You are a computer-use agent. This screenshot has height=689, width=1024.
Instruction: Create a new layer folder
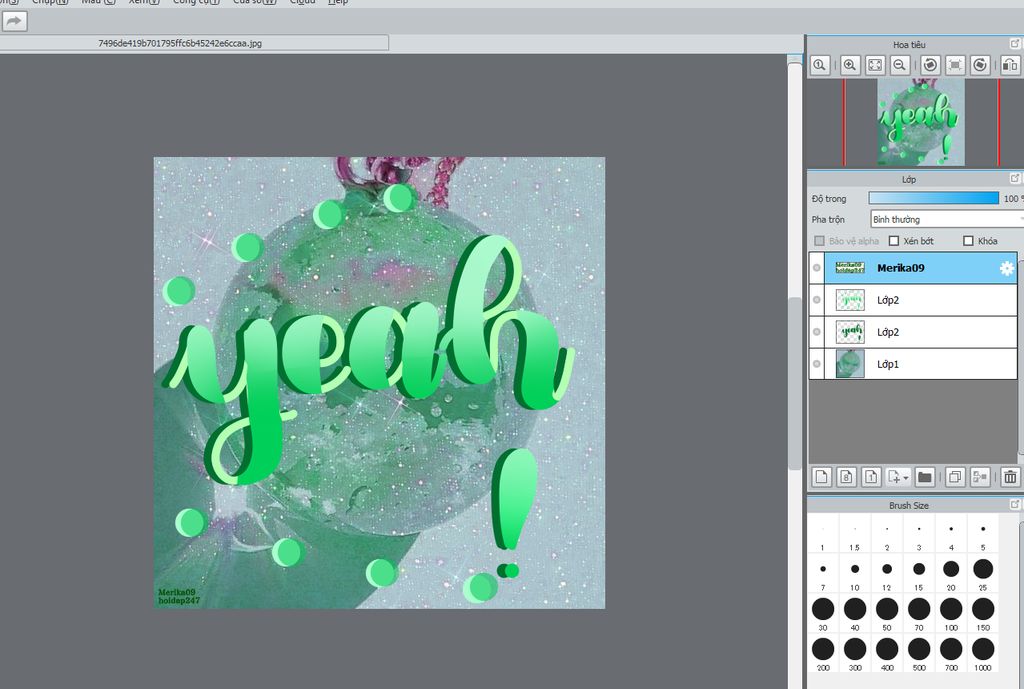coord(925,477)
